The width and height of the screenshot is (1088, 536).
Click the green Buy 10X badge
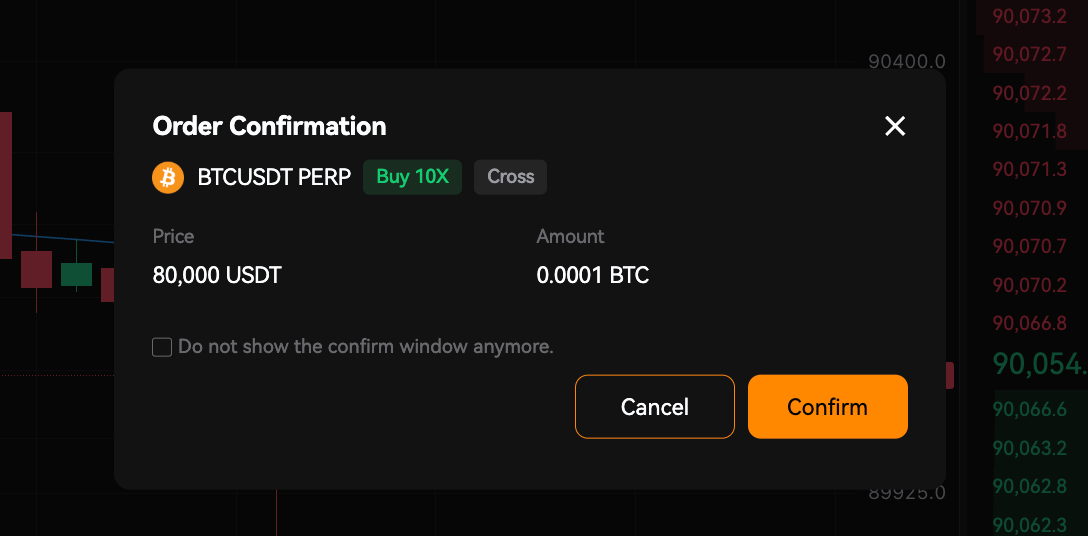pyautogui.click(x=412, y=177)
